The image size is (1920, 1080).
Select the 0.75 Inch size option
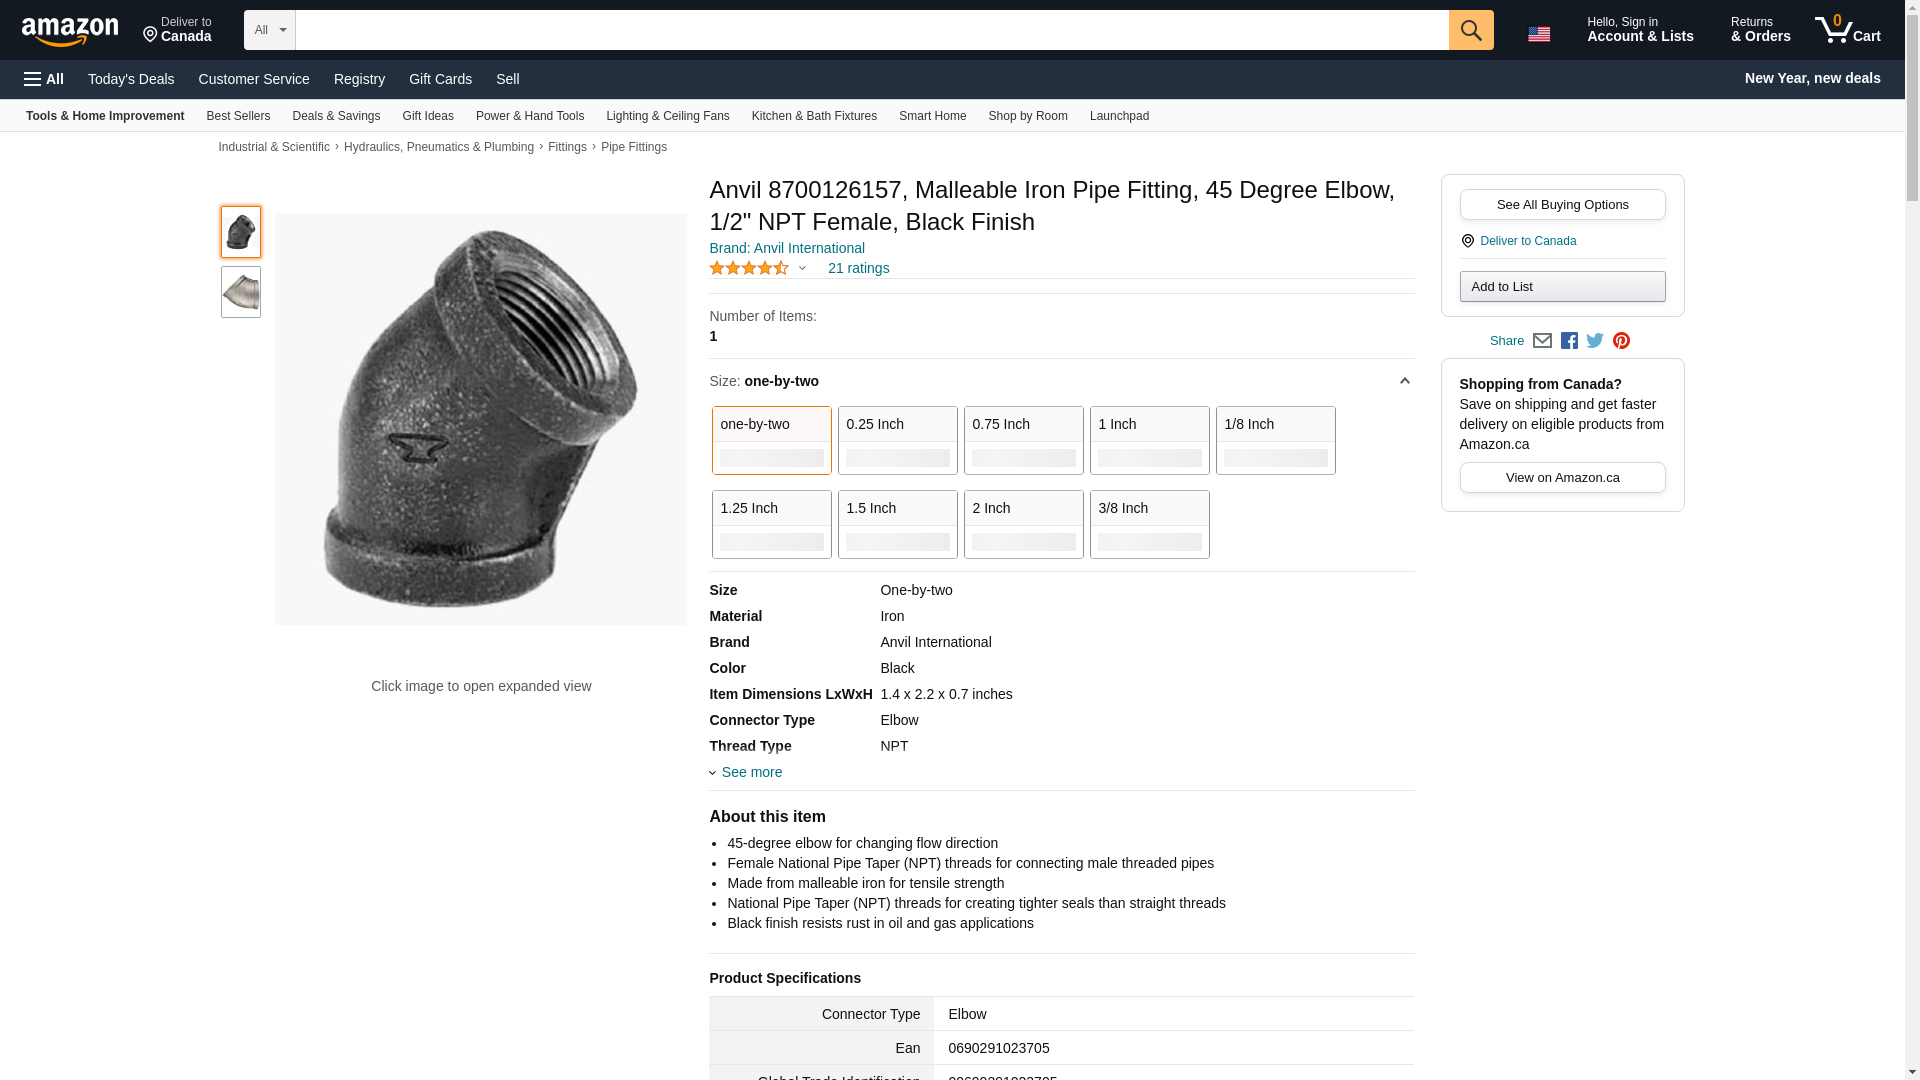point(1023,440)
